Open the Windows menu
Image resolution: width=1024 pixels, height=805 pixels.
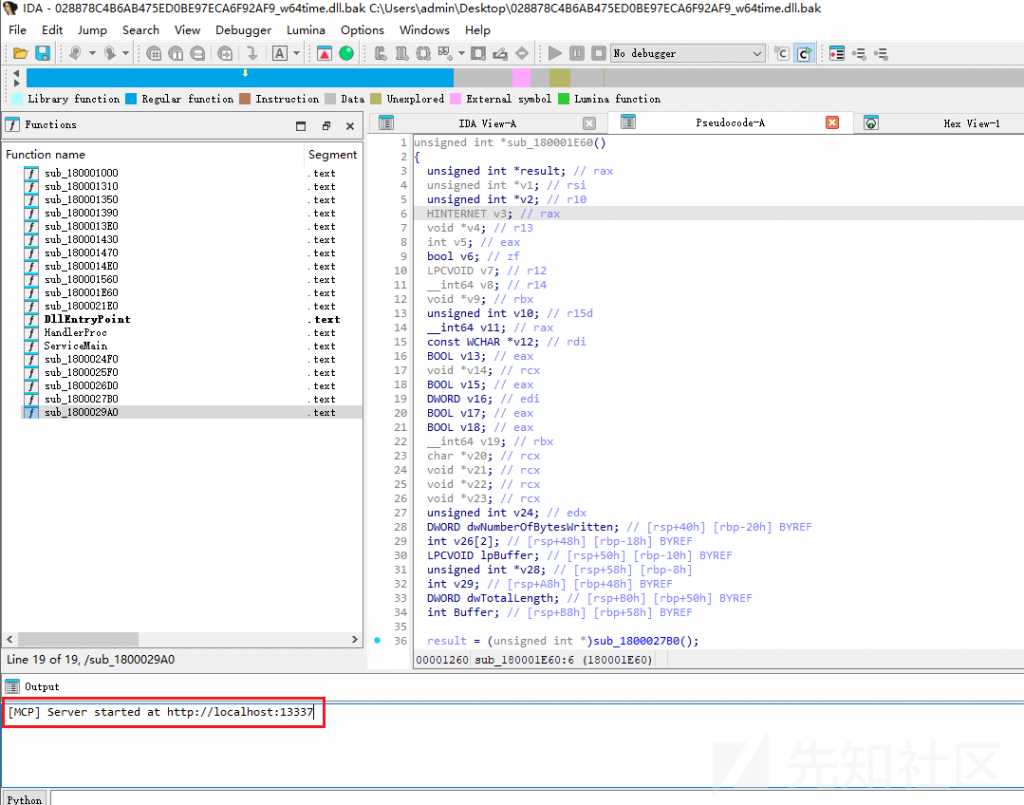click(424, 30)
